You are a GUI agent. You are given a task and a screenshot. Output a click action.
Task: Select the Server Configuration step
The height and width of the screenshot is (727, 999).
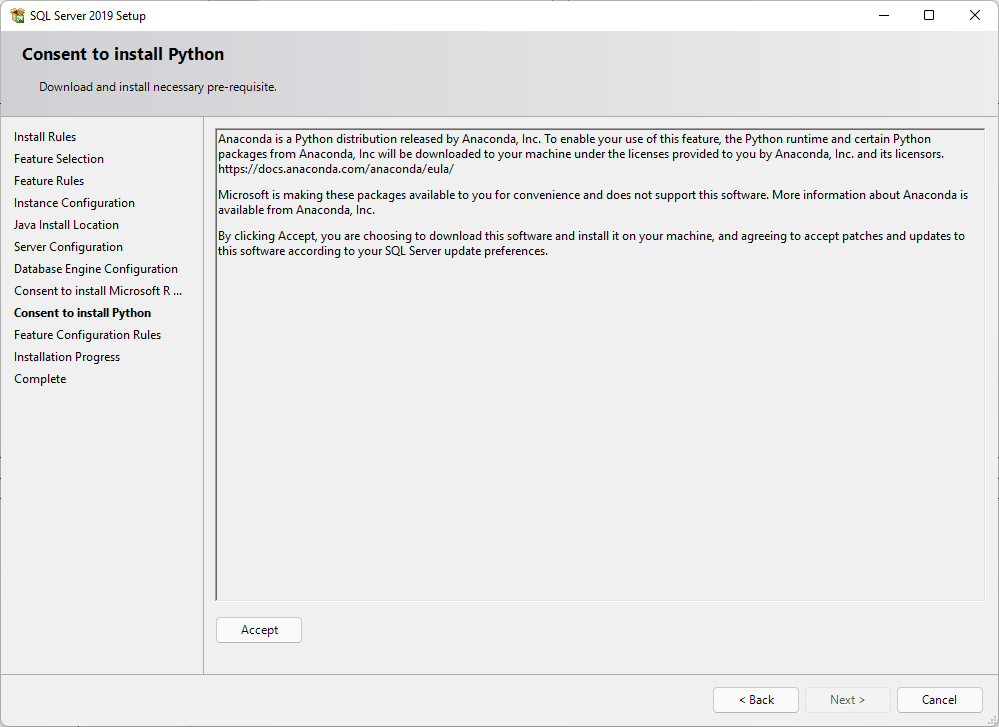[68, 247]
